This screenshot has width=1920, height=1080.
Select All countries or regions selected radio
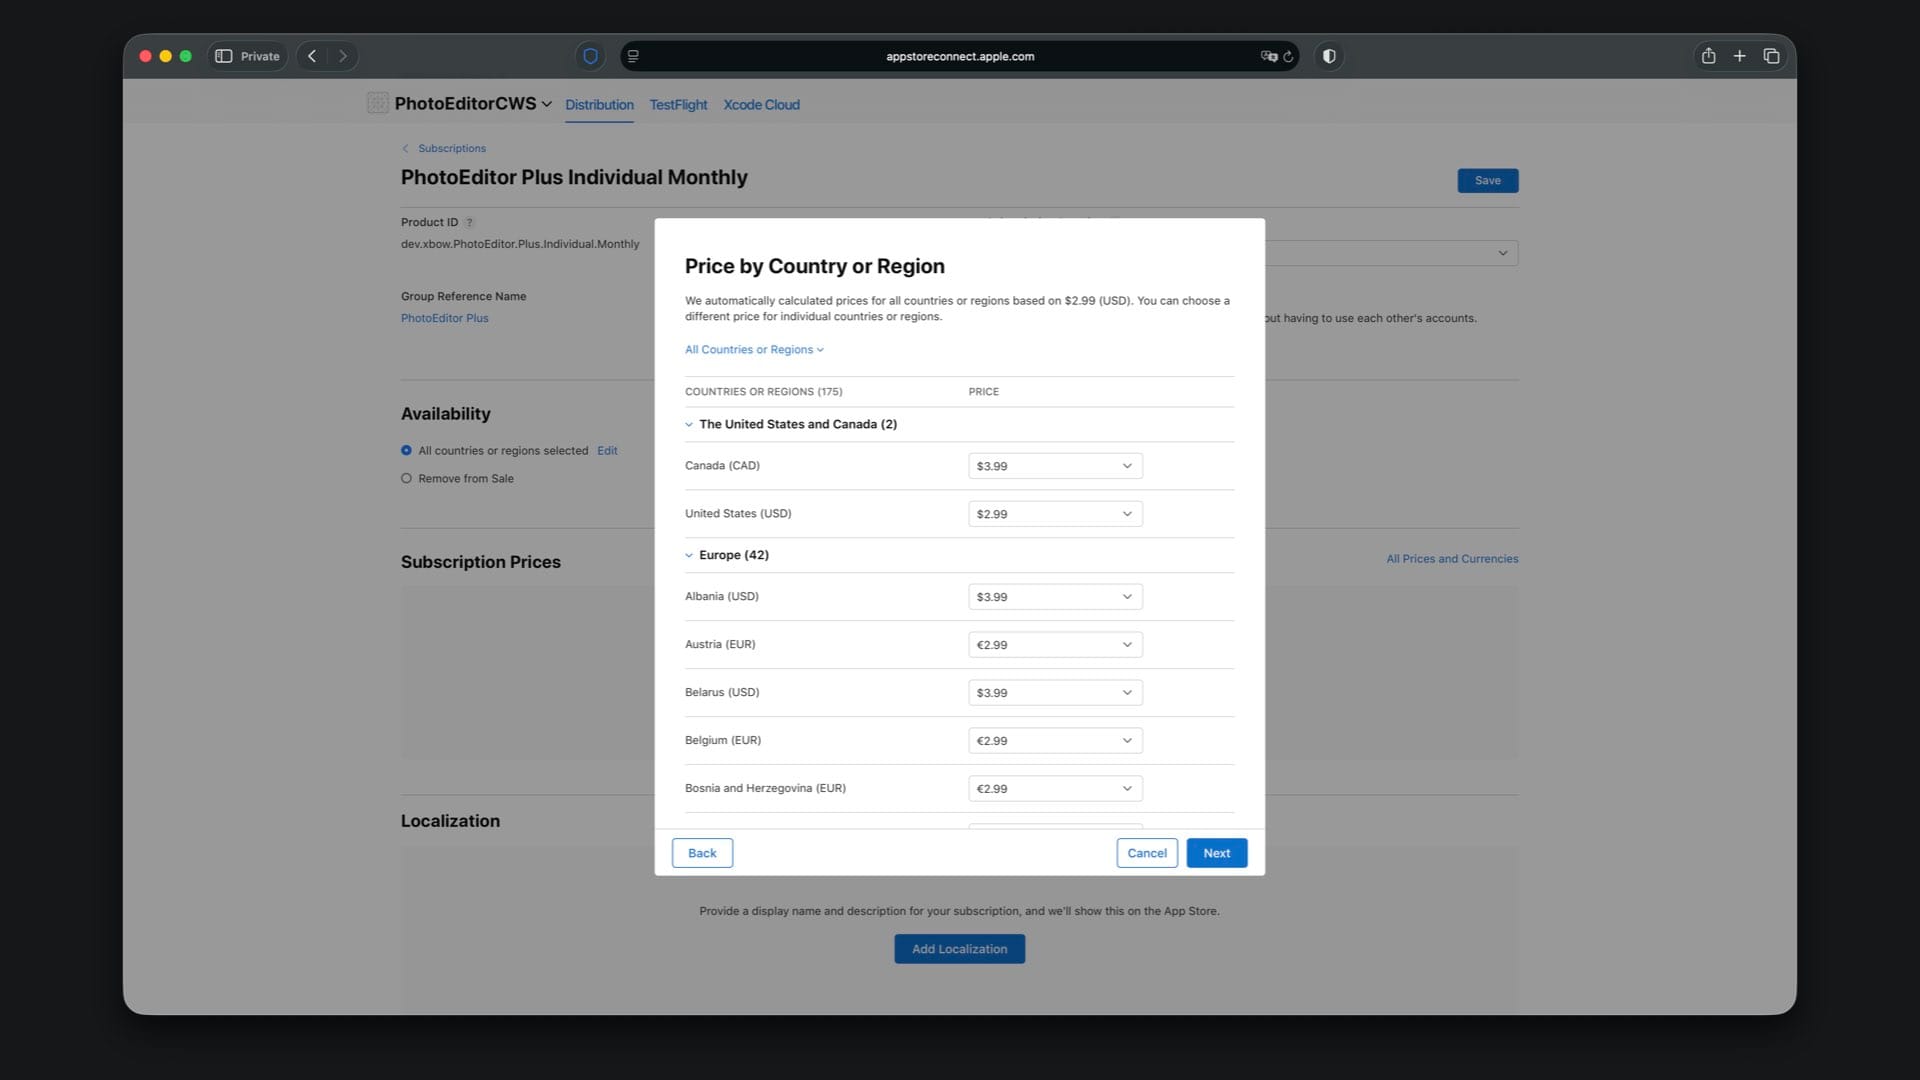[x=406, y=451]
